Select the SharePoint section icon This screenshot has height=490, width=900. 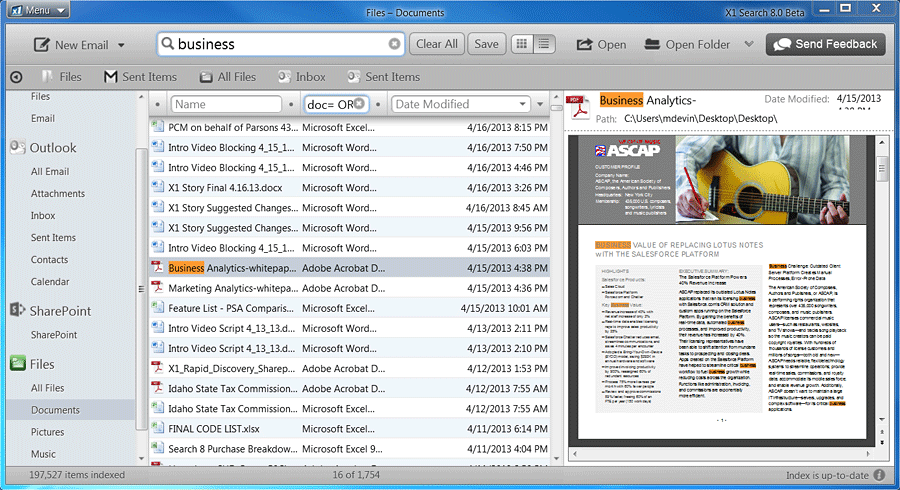pos(18,311)
